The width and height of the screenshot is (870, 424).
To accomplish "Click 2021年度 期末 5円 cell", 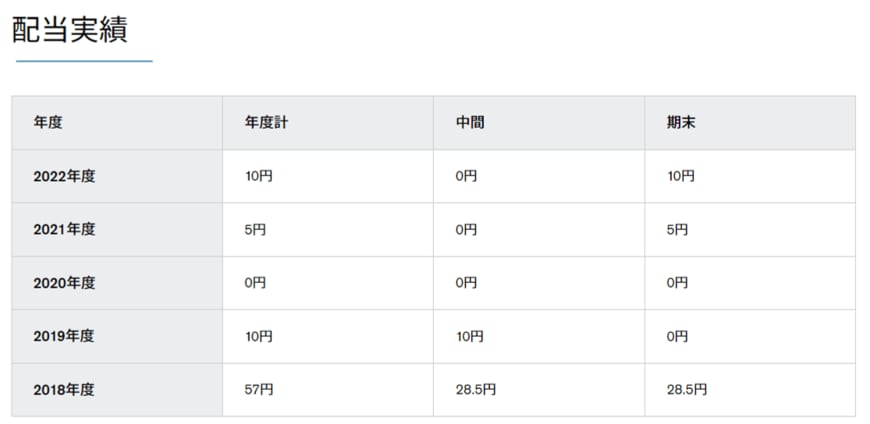I will (677, 229).
